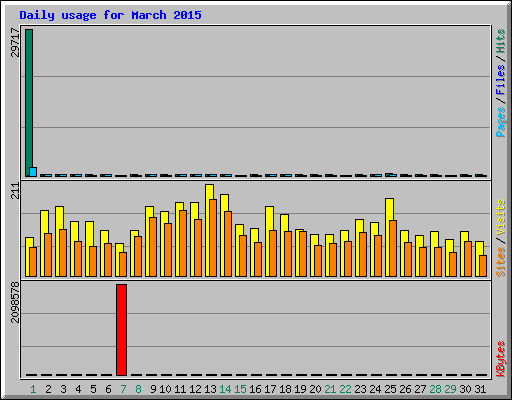
Task: Click the yellow visits bar for day 7
Action: pos(119,260)
